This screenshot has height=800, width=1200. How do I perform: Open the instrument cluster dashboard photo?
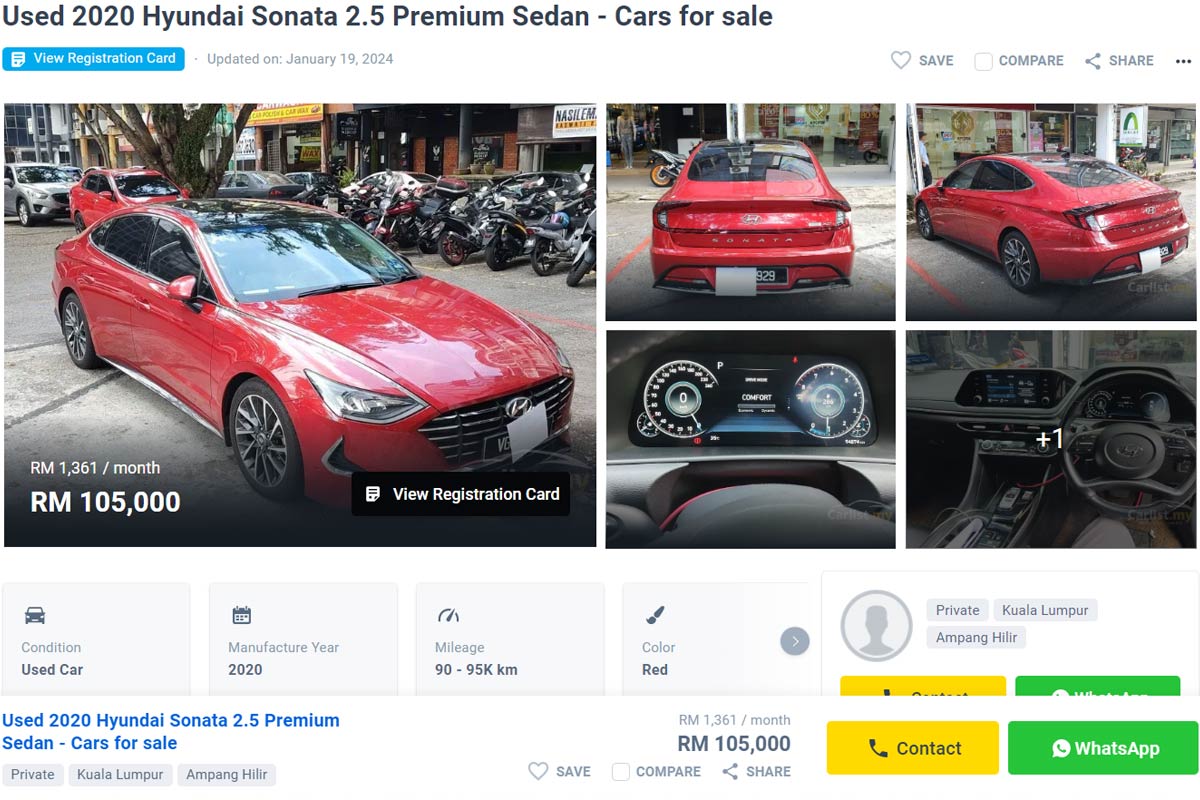pos(750,439)
